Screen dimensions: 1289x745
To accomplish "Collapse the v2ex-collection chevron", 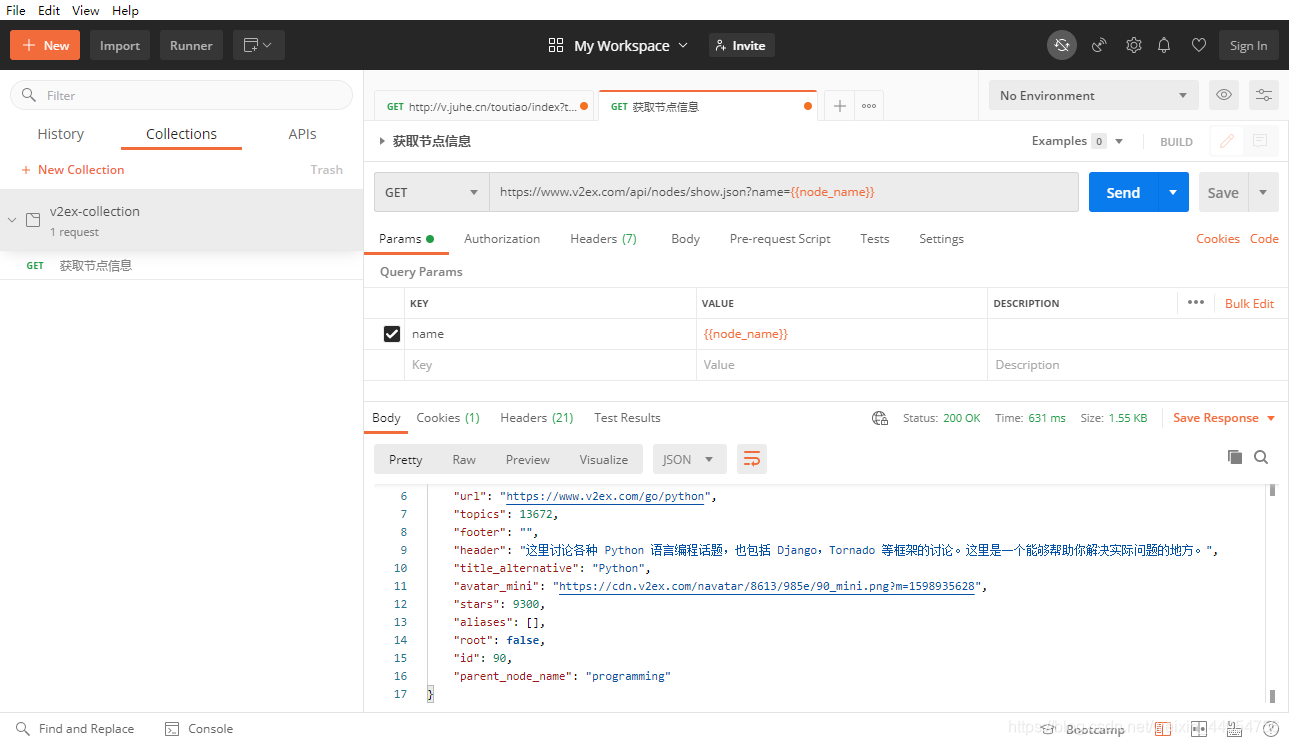I will pos(12,220).
